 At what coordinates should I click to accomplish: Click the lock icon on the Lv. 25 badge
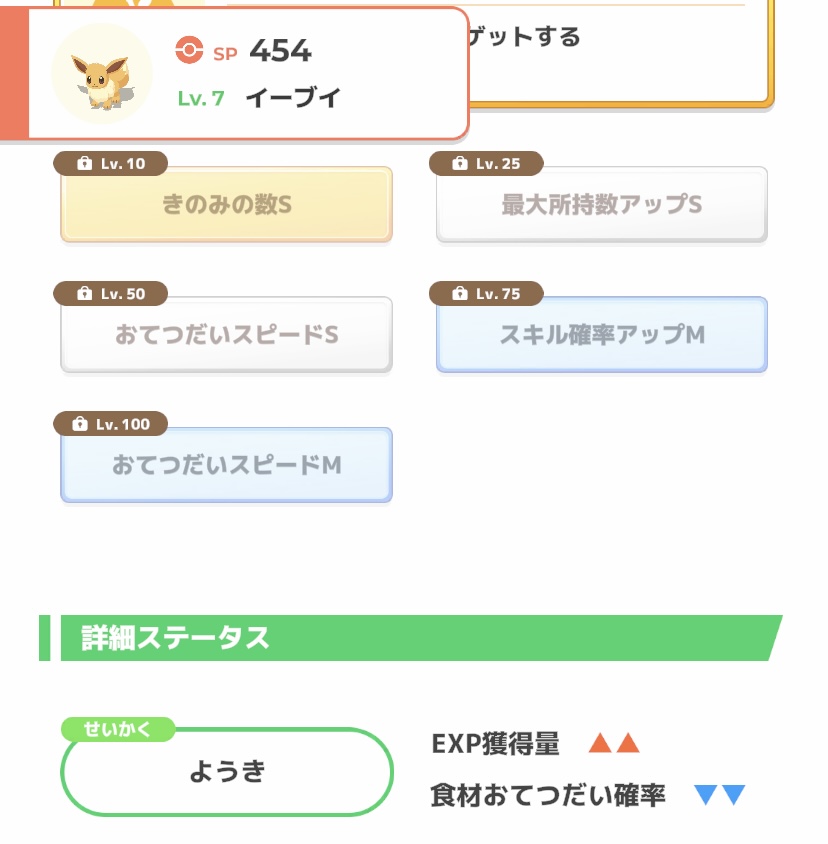pyautogui.click(x=460, y=163)
